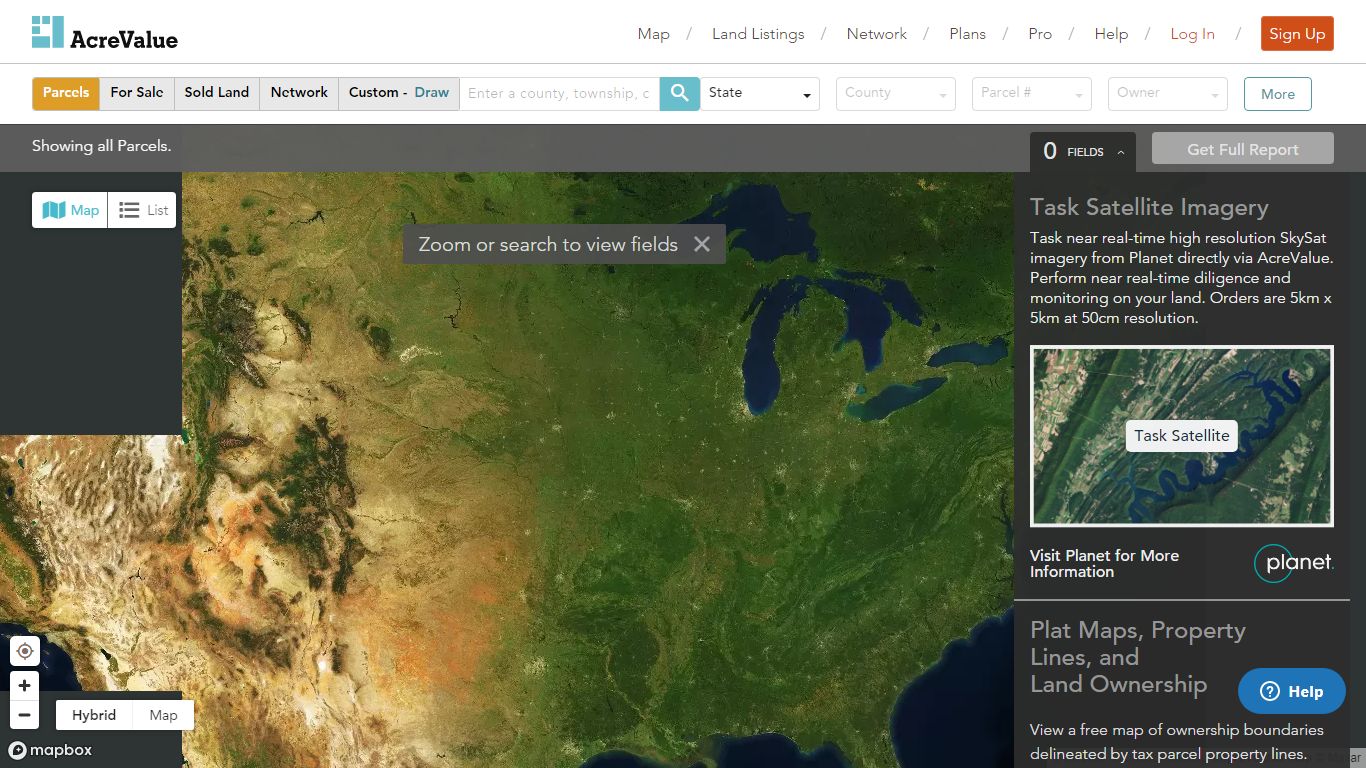
Task: Open the blue Help chat button
Action: (1292, 691)
